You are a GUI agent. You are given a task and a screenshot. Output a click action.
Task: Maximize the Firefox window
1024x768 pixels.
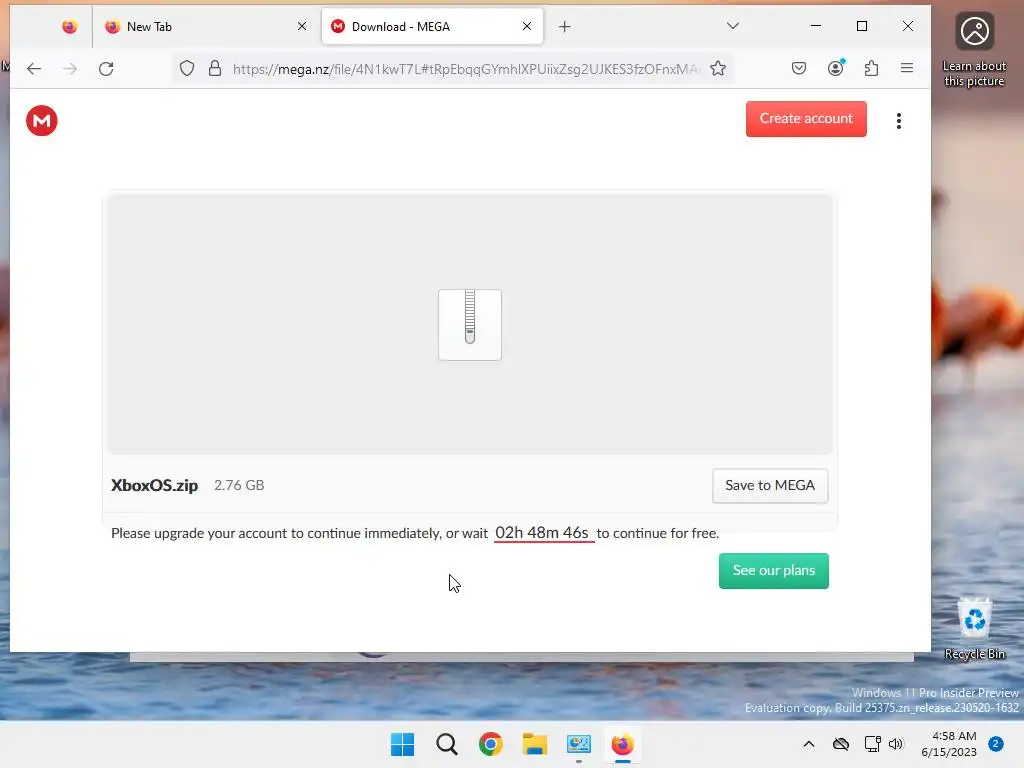point(862,26)
